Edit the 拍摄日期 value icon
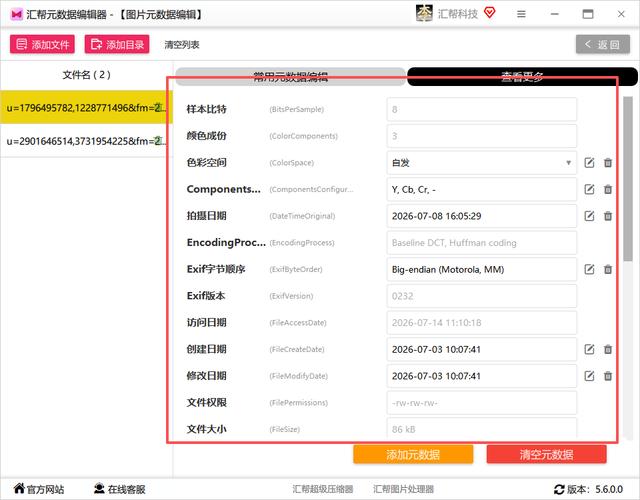640x500 pixels. tap(589, 216)
